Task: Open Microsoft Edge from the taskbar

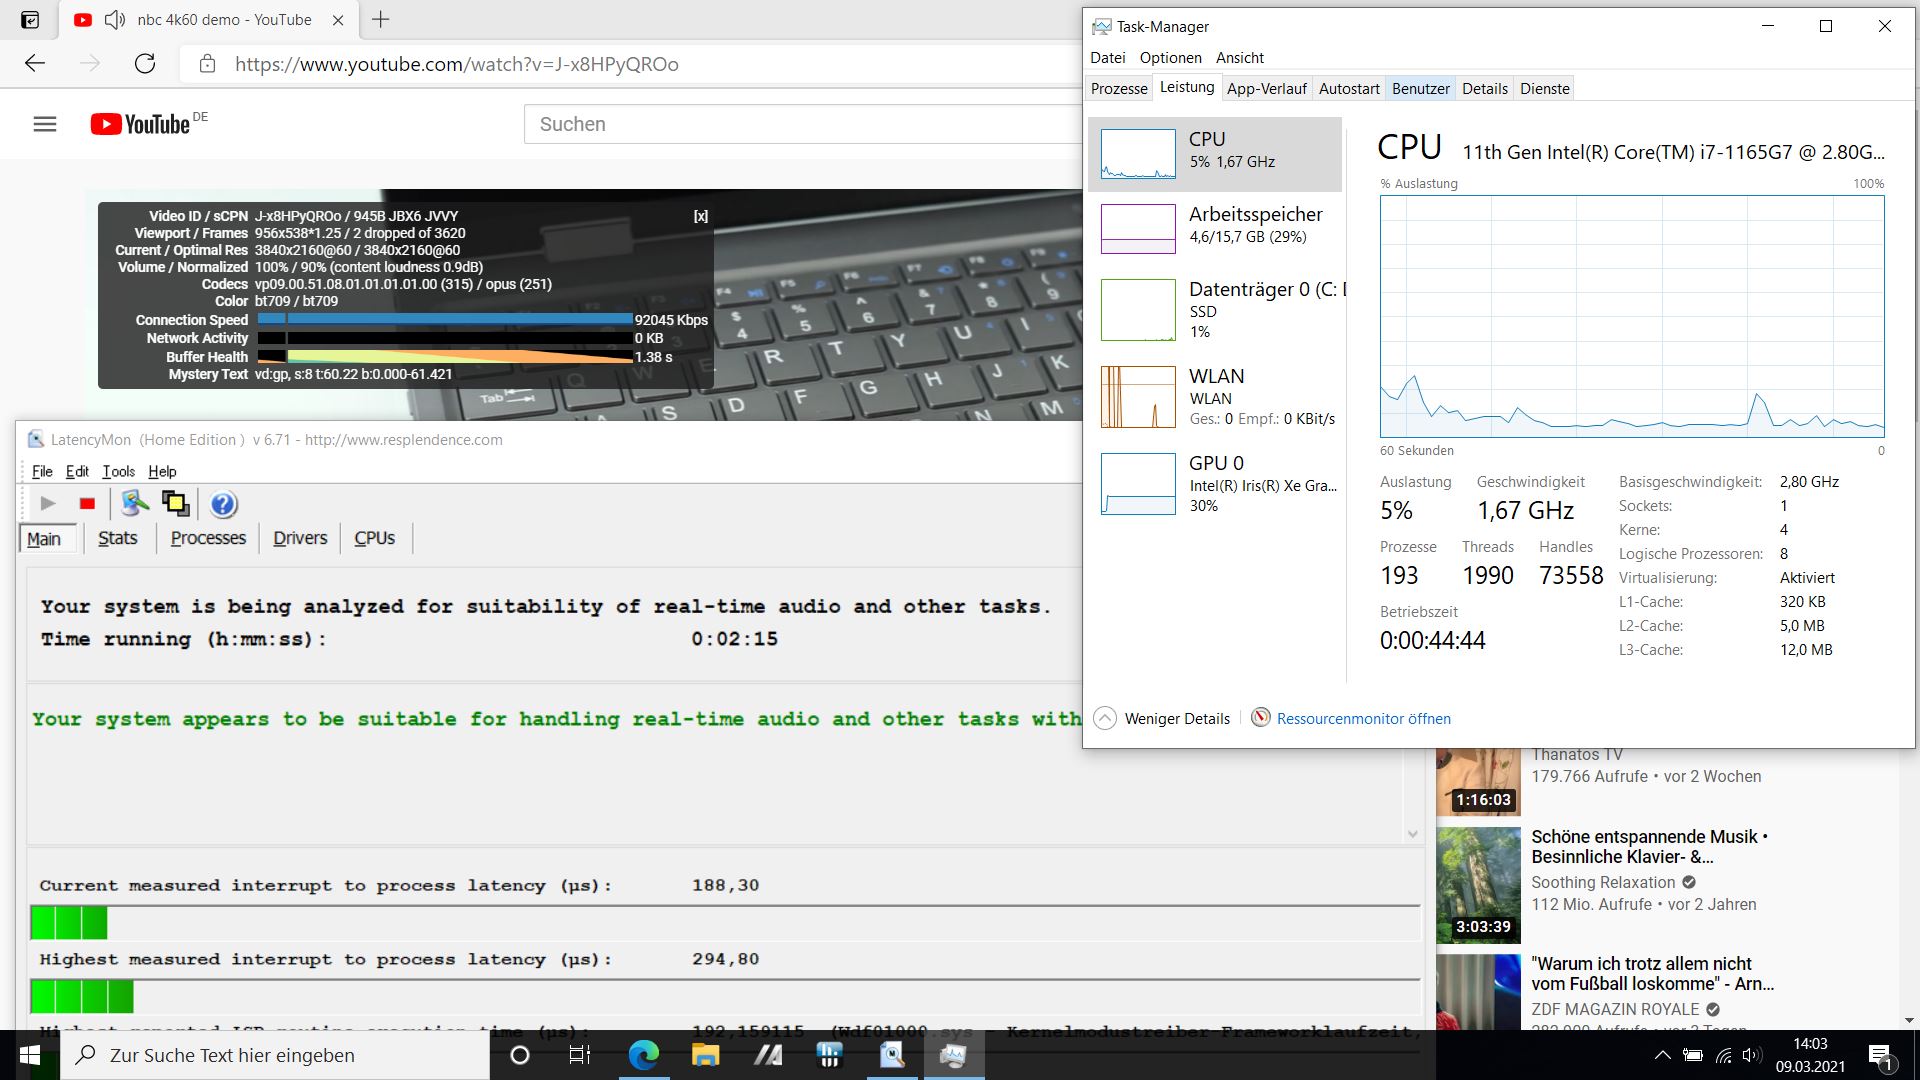Action: (643, 1055)
